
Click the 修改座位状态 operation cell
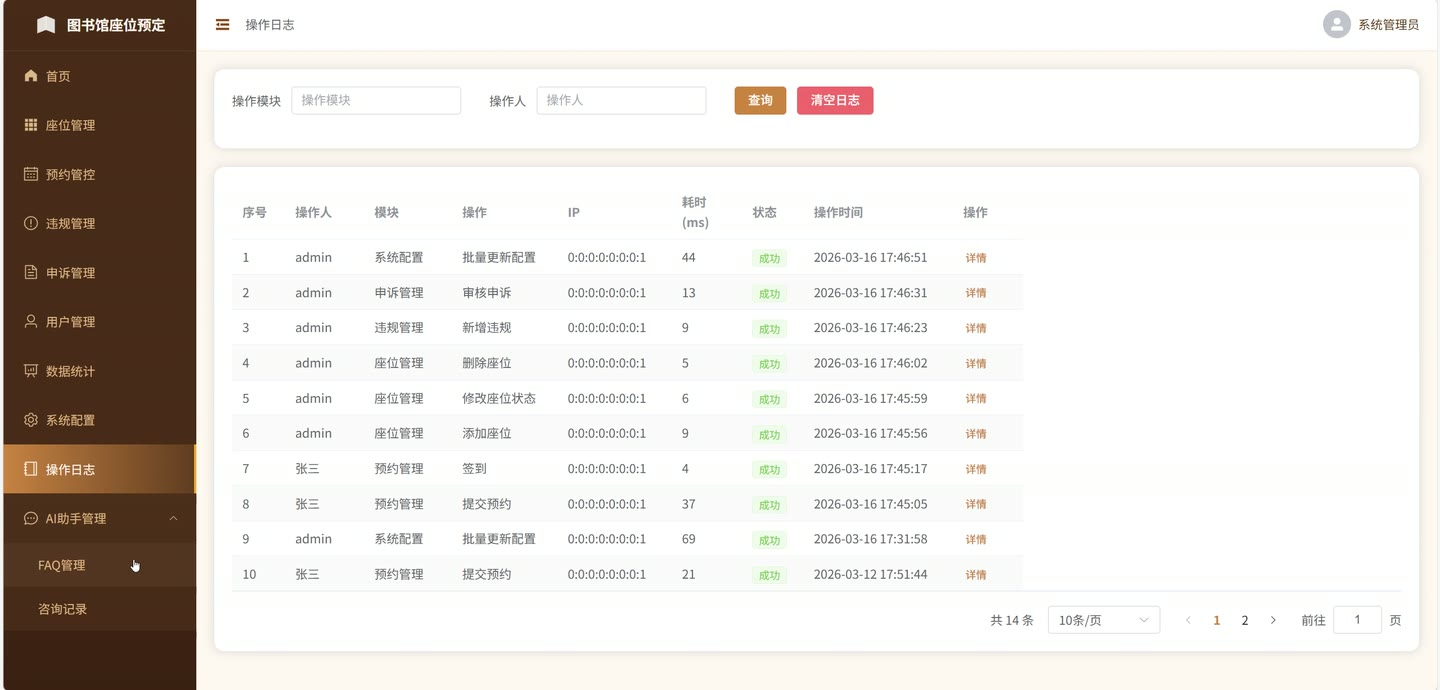[499, 398]
